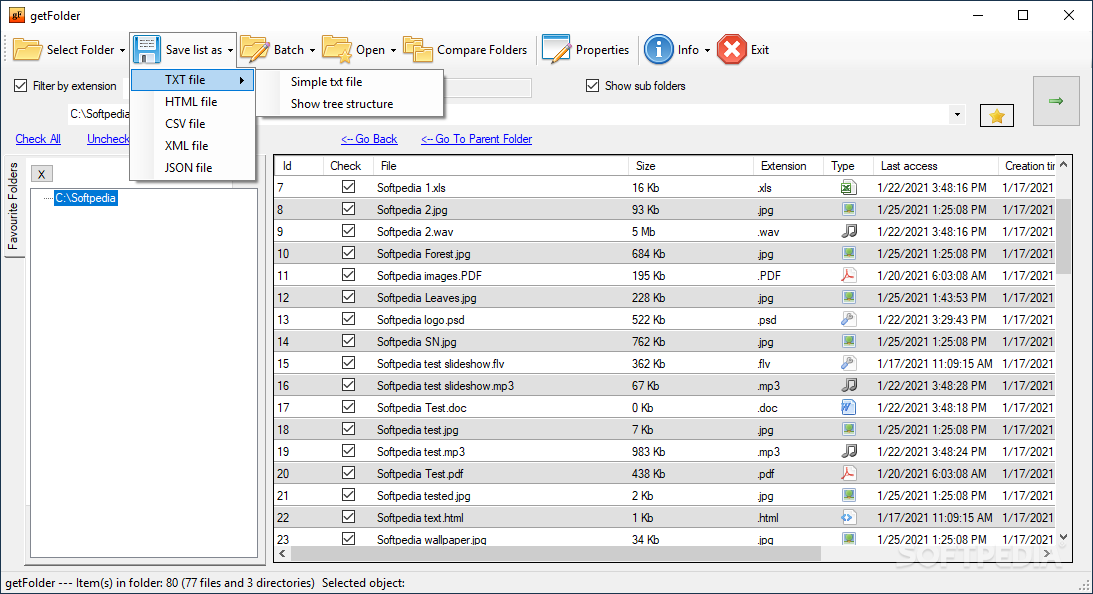This screenshot has width=1093, height=594.
Task: Click the getFolder app icon in the title bar
Action: click(17, 15)
